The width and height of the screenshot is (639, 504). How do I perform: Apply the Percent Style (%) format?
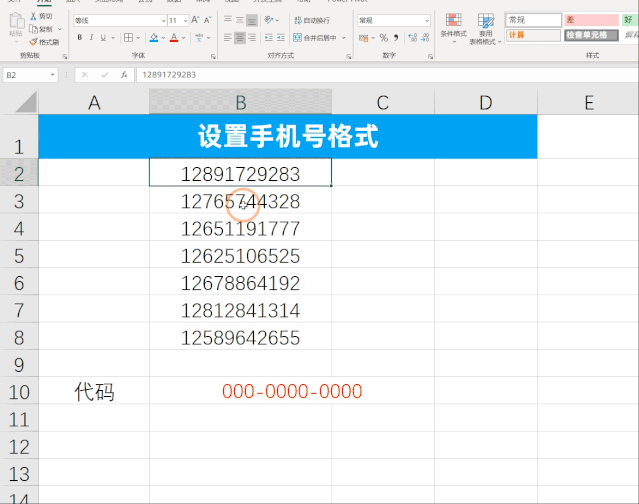coord(383,38)
